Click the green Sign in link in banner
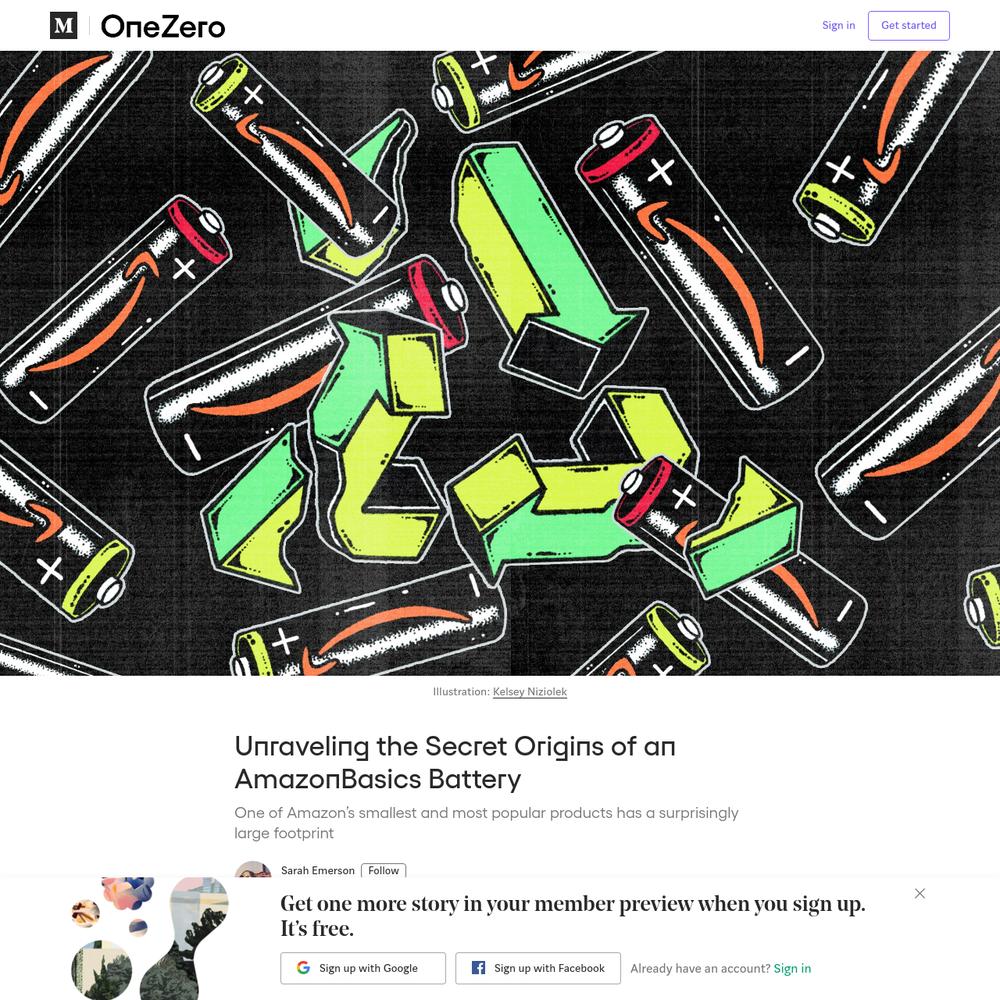This screenshot has width=1000, height=1000. 792,968
